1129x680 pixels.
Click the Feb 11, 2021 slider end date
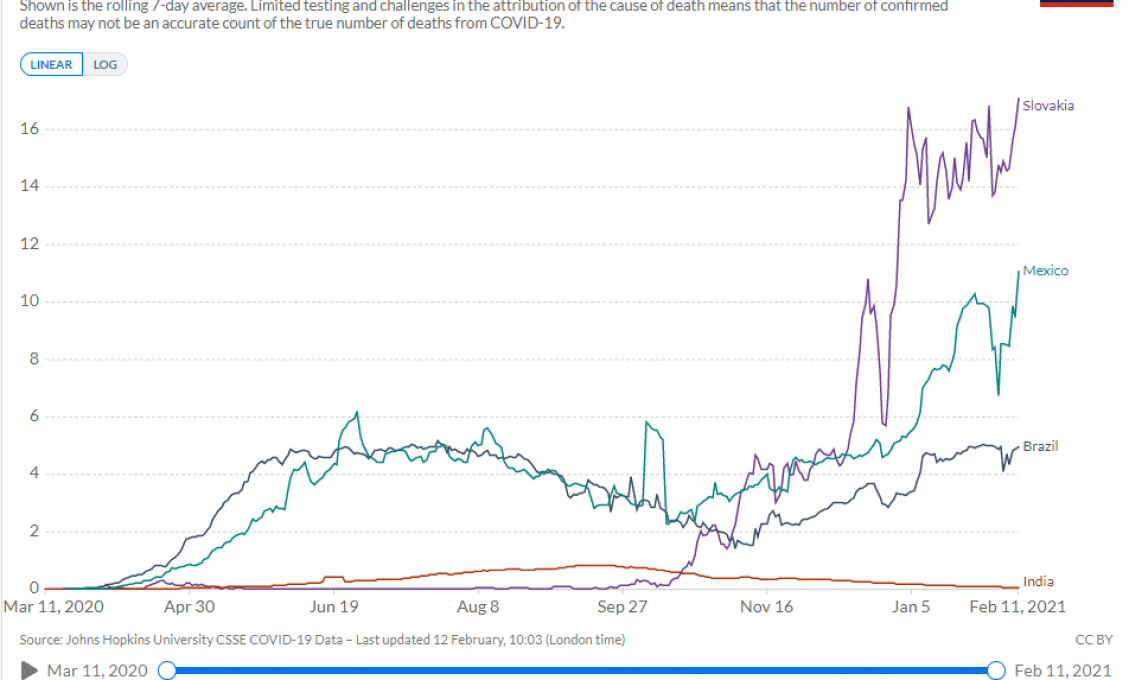(x=1063, y=671)
